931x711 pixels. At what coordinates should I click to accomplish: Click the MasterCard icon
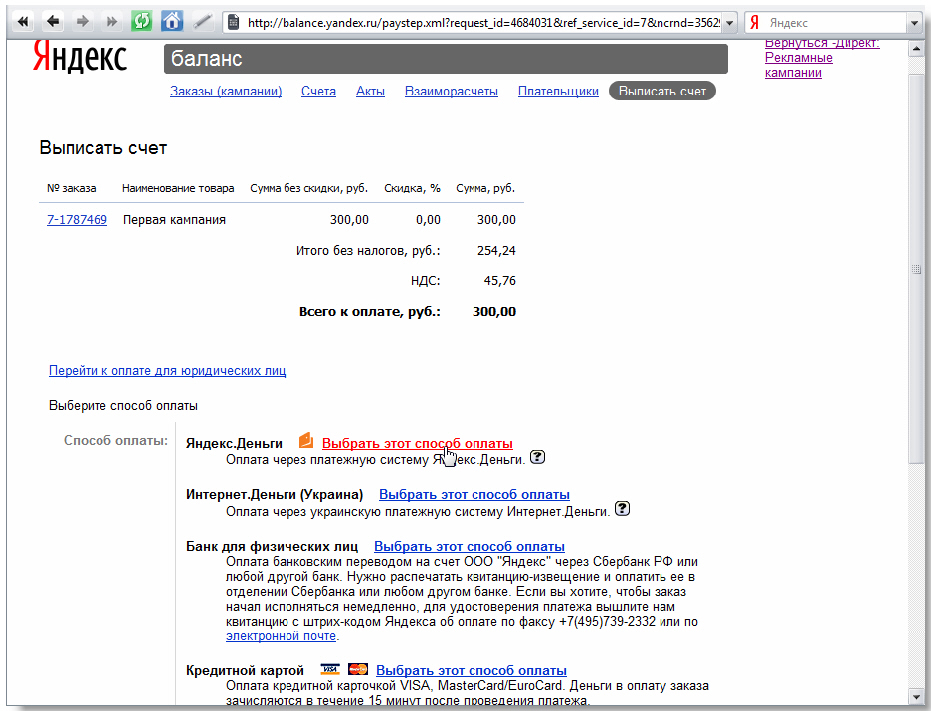(358, 669)
